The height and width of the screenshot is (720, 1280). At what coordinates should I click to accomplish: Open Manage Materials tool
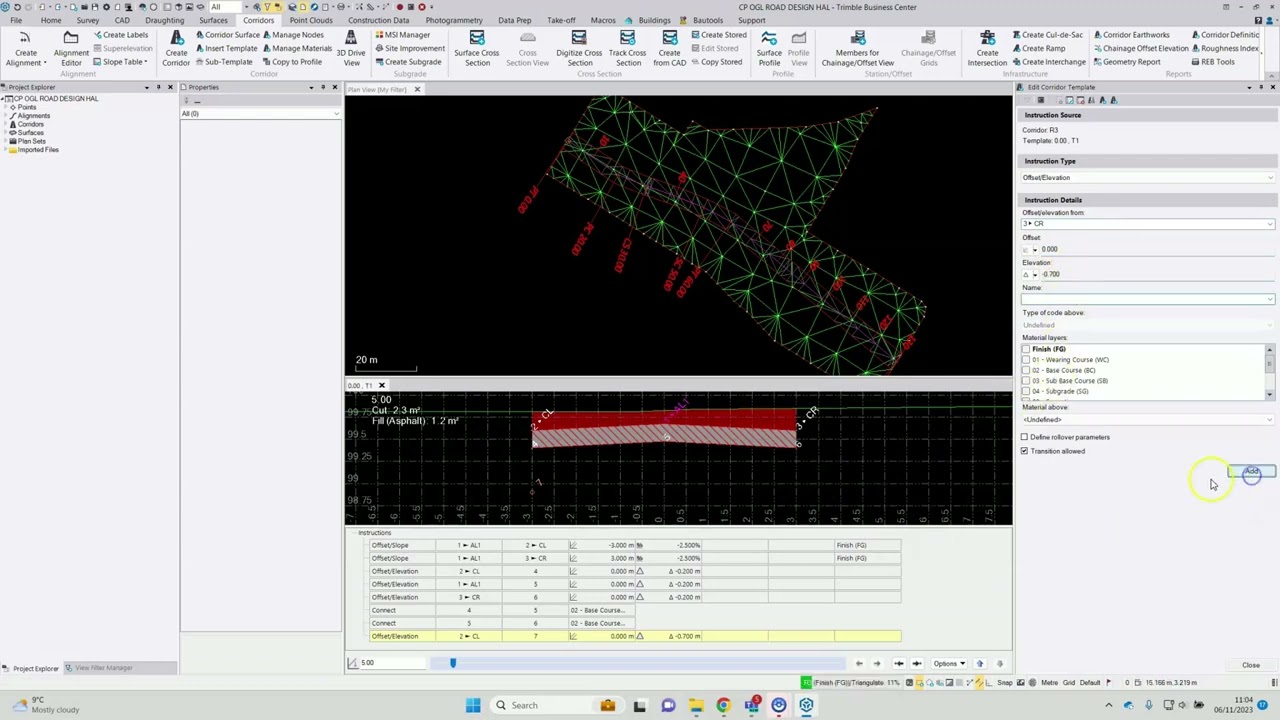point(297,48)
